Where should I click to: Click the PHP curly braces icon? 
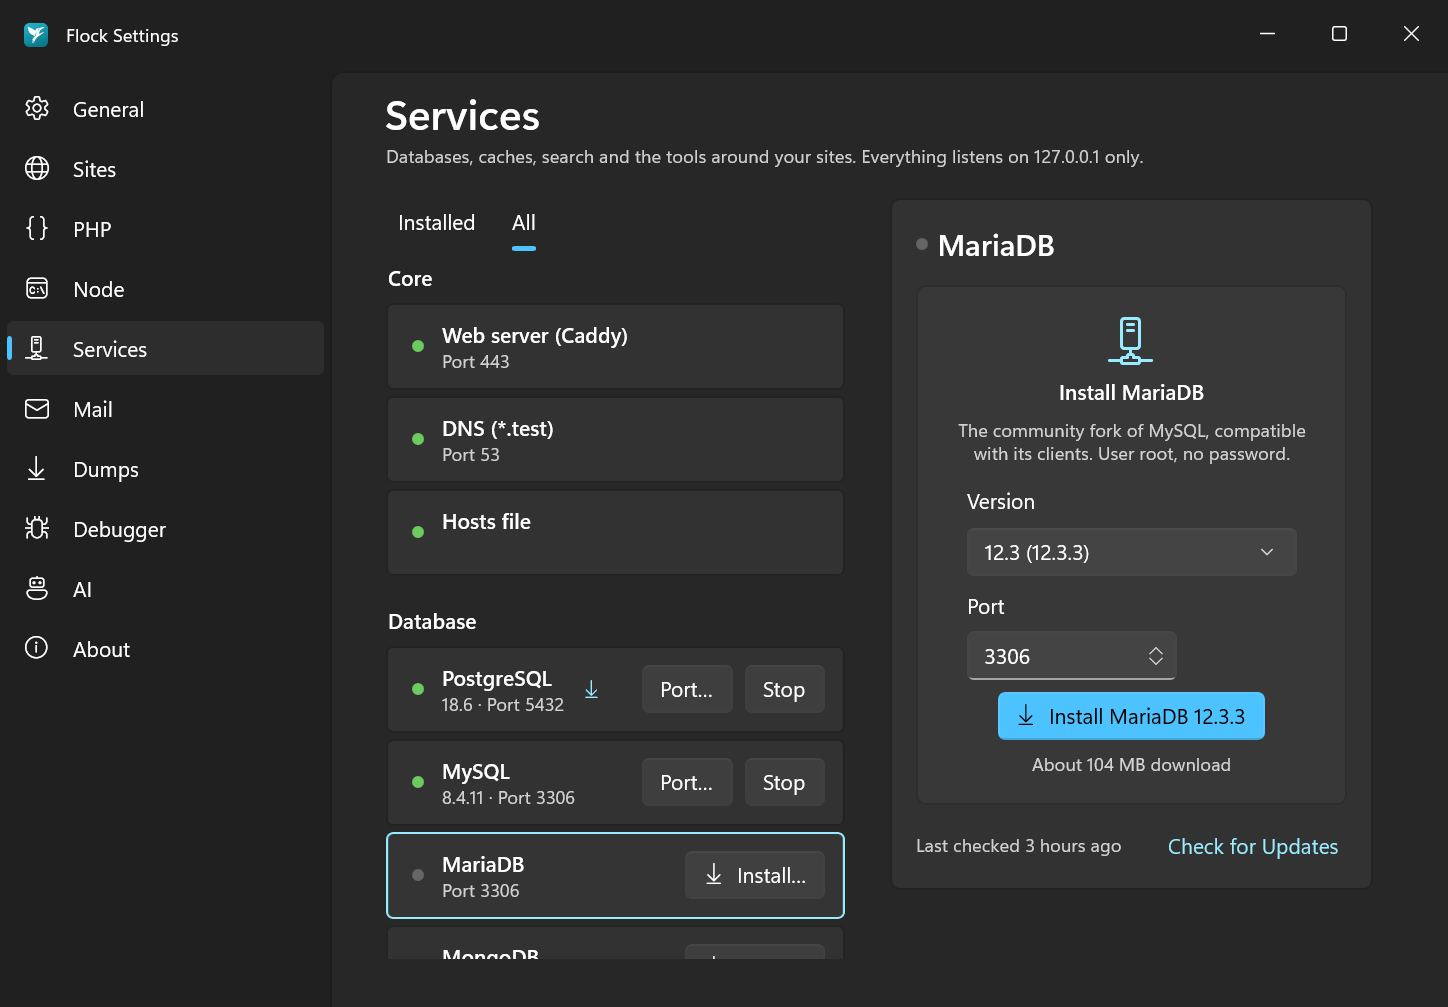point(37,229)
